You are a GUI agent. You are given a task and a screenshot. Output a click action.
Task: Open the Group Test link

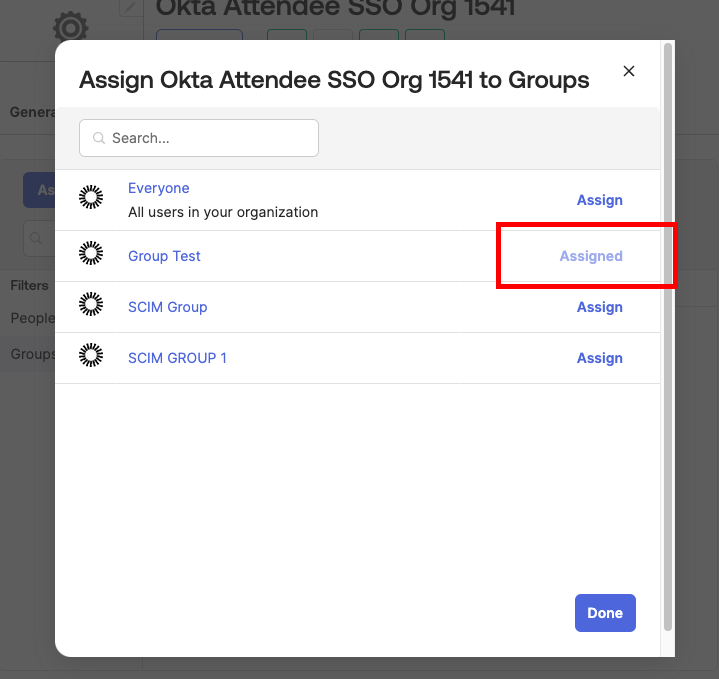(164, 256)
